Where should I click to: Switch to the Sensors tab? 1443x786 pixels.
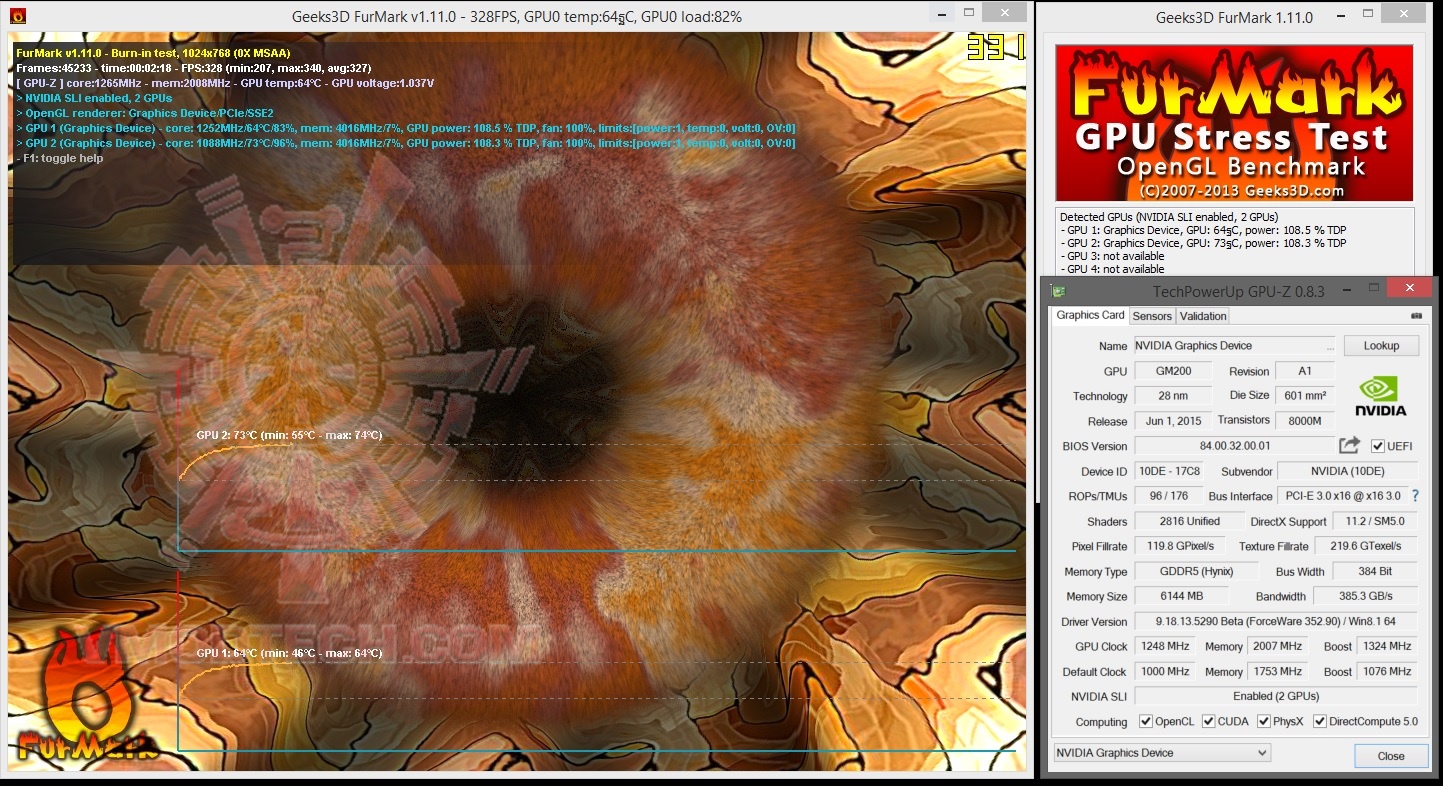(1152, 316)
